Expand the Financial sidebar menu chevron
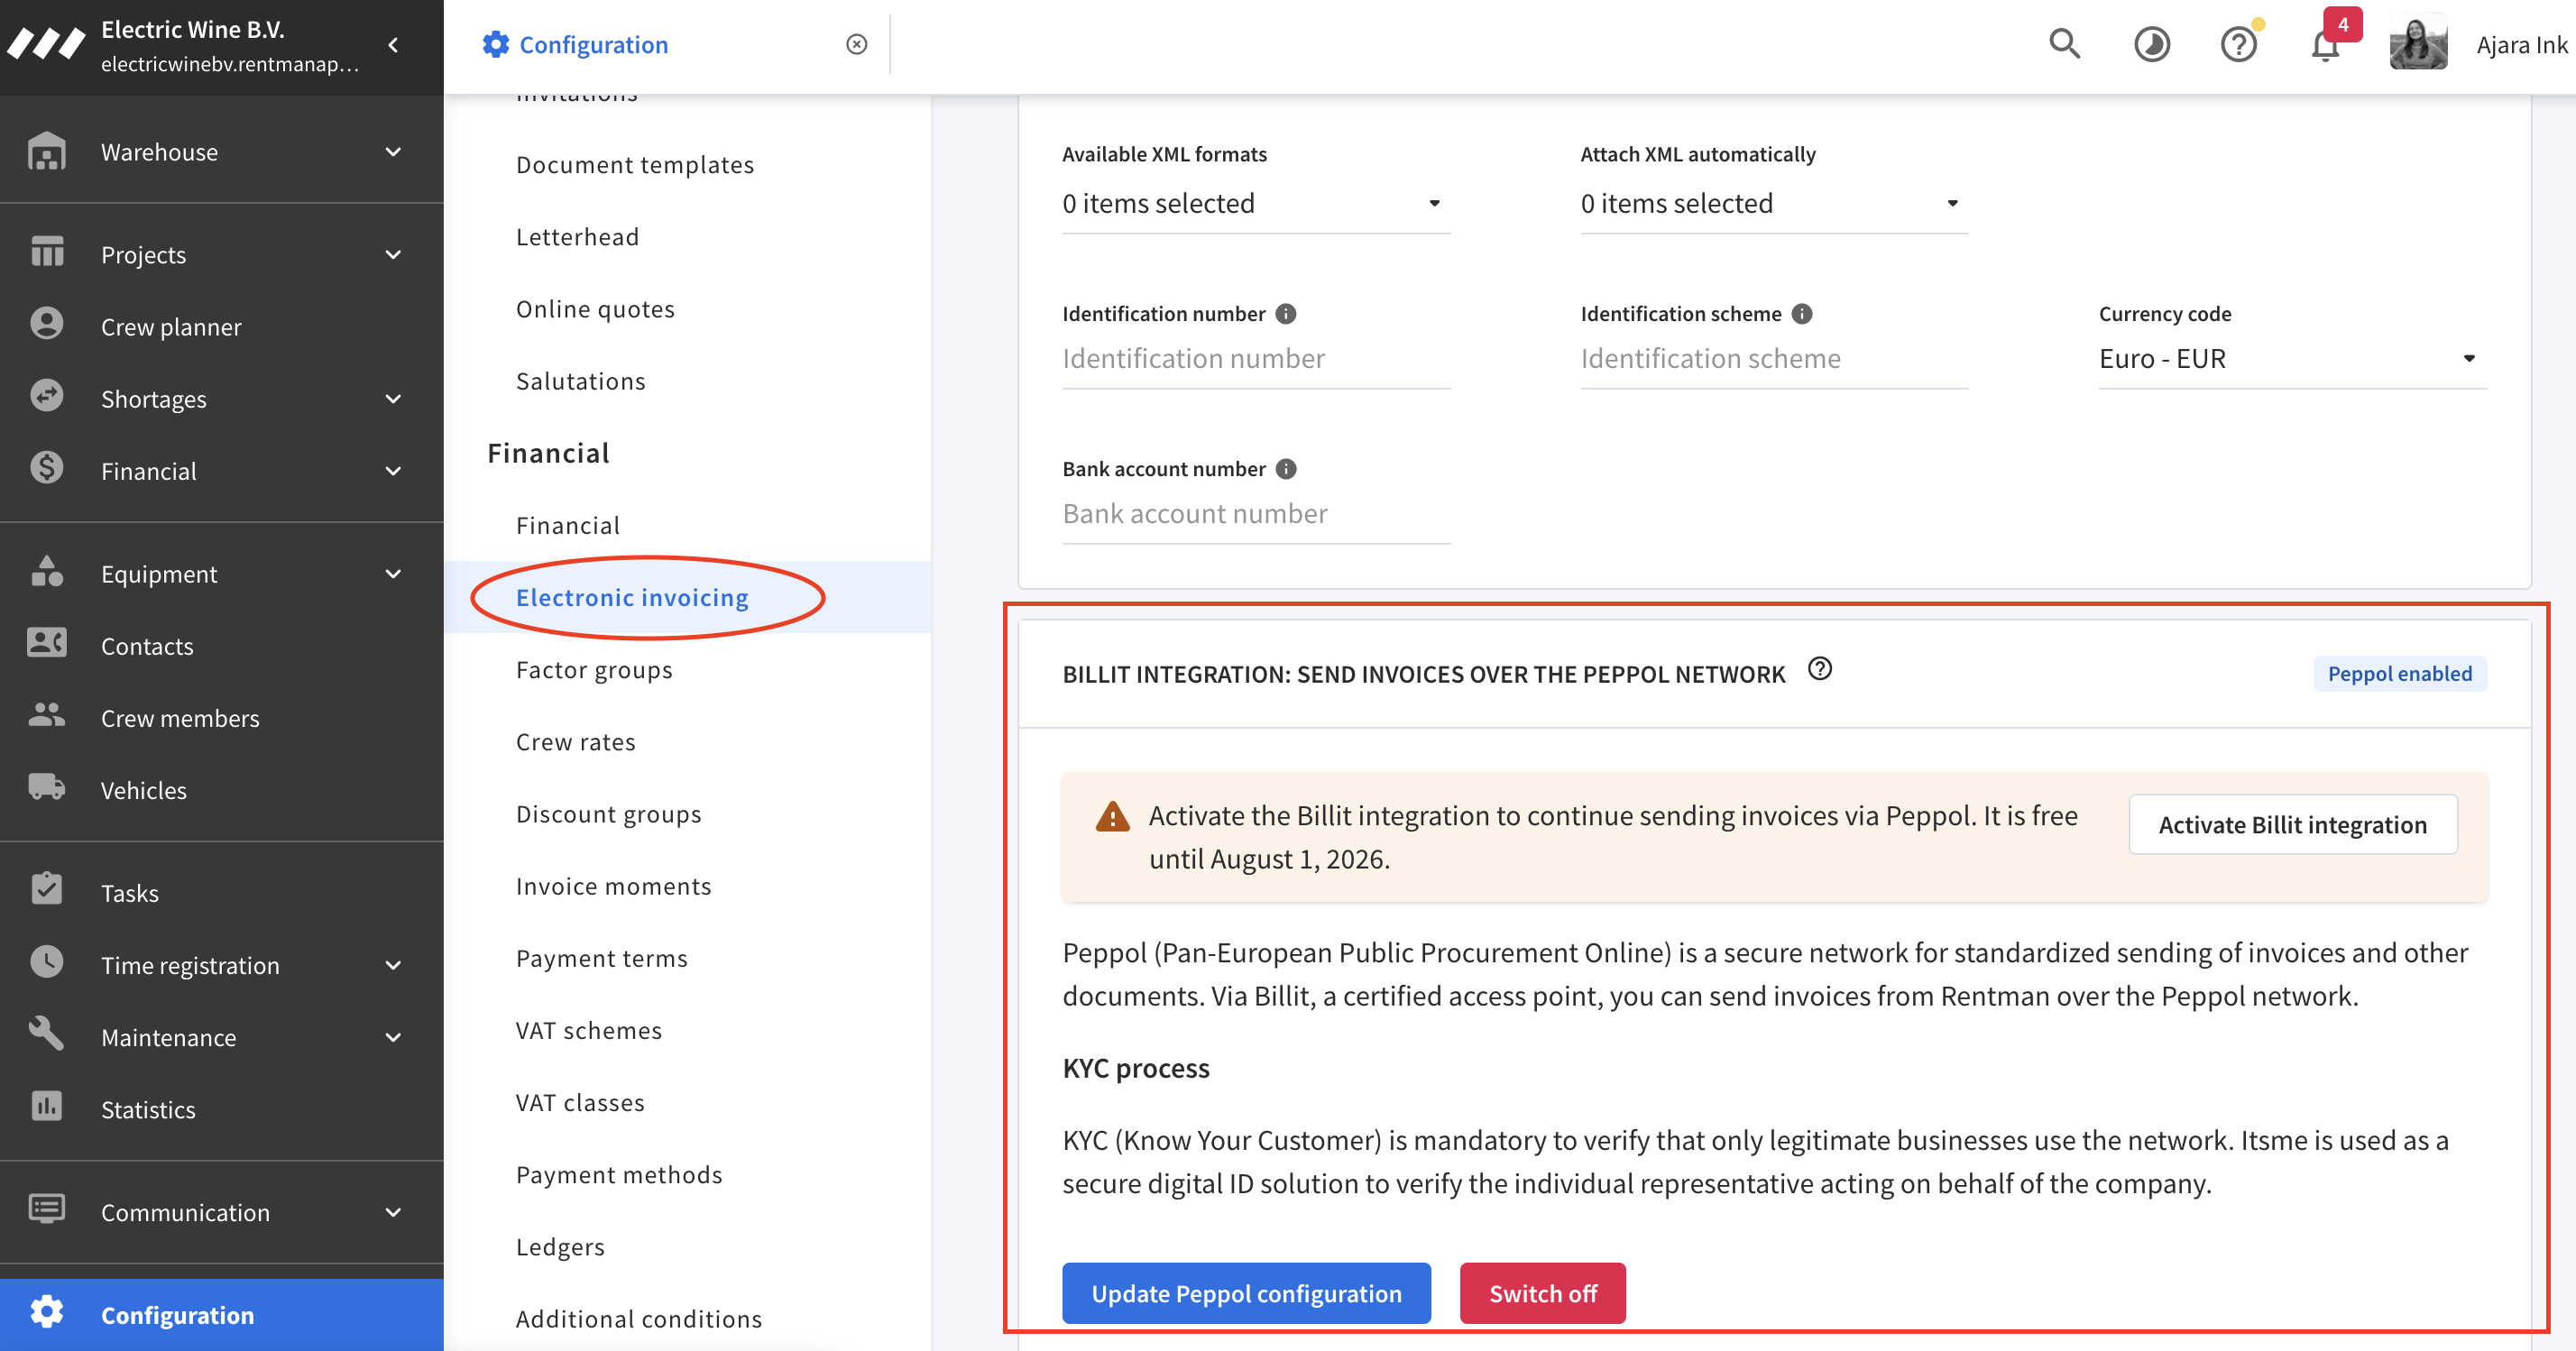Image resolution: width=2576 pixels, height=1351 pixels. point(394,471)
